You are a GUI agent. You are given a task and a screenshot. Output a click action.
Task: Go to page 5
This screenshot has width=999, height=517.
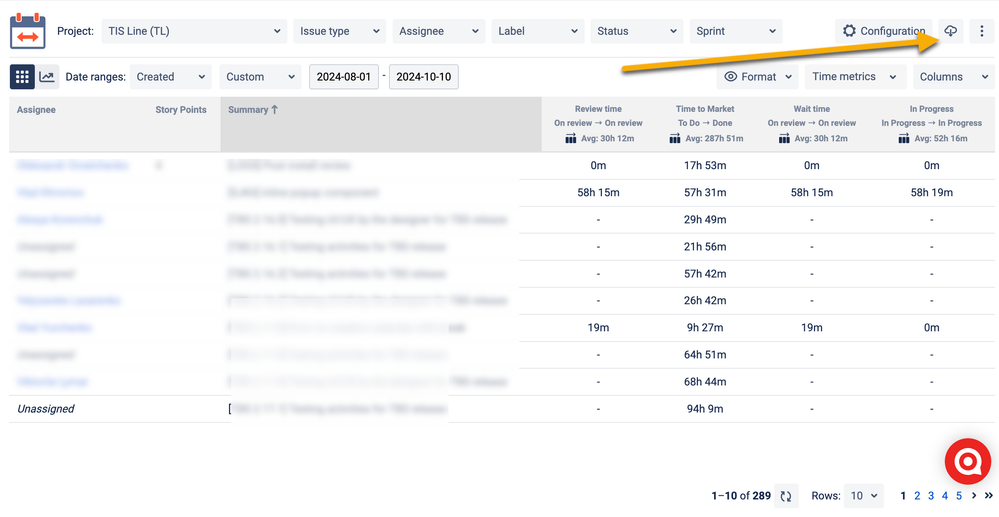959,495
